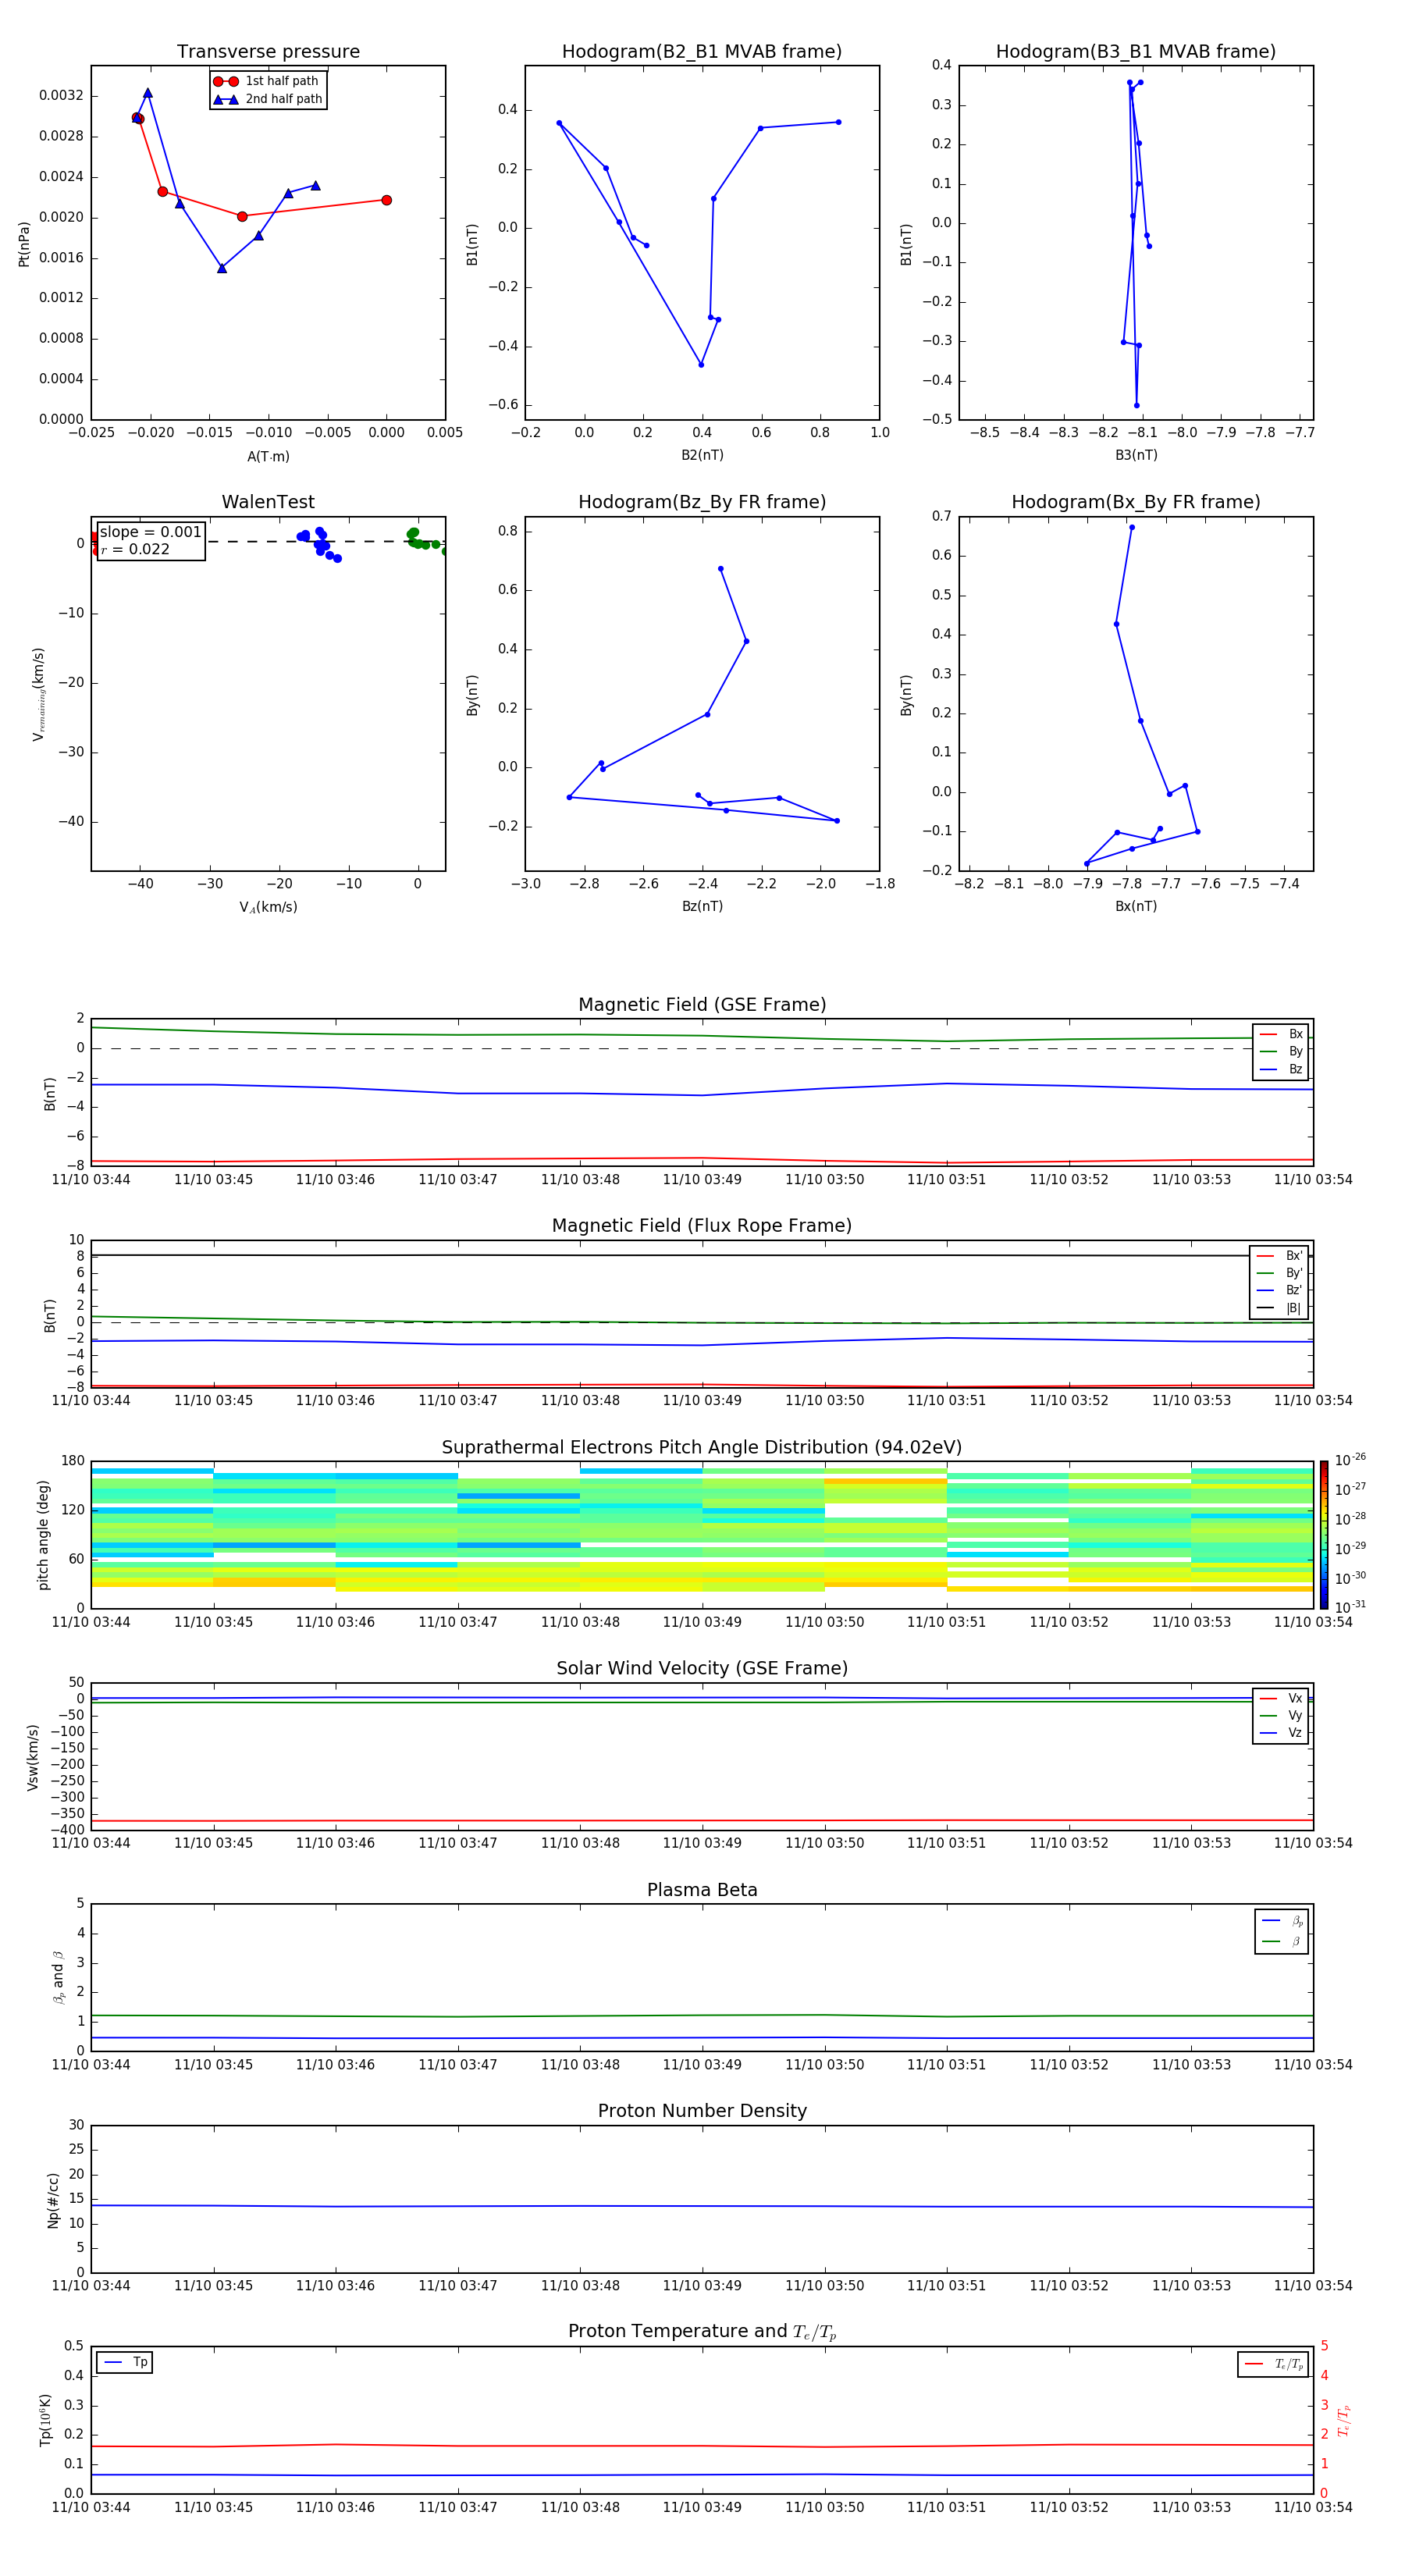Click the '1st half path' legend entry
The image size is (1405, 2576).
point(266,81)
